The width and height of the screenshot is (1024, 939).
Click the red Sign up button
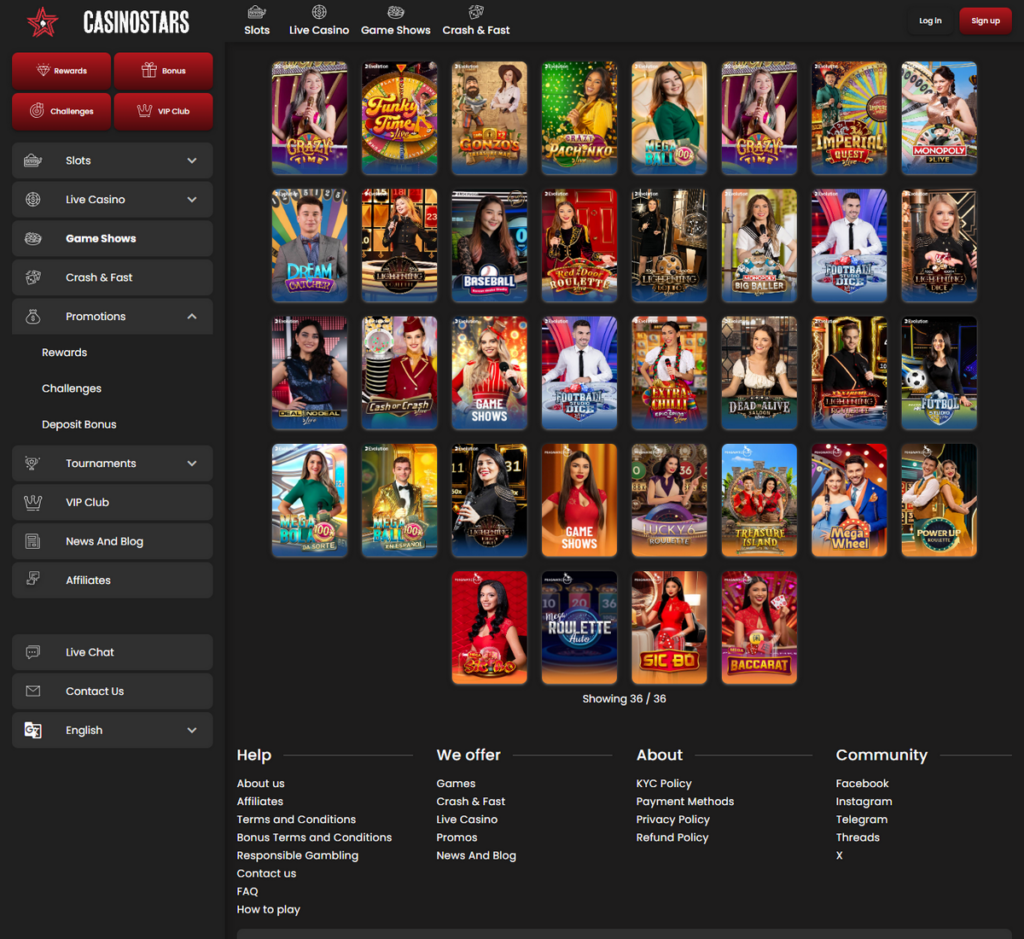[x=985, y=21]
